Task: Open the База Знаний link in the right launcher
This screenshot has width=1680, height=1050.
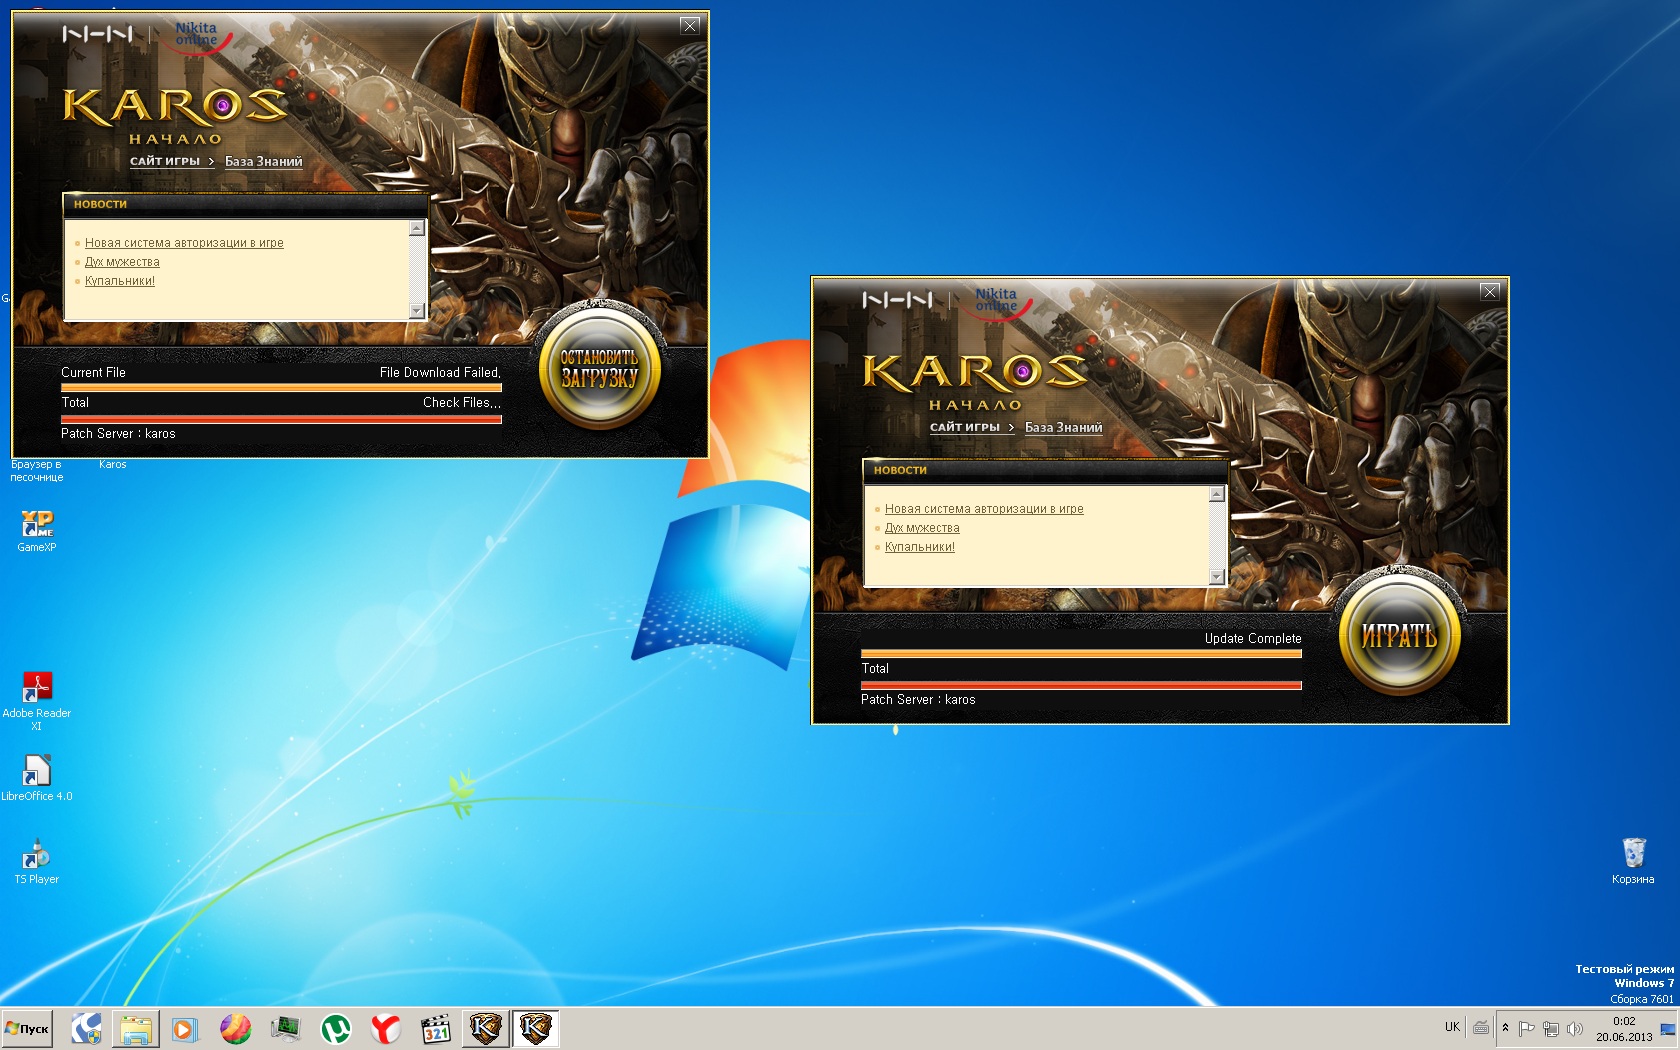Action: point(1063,427)
